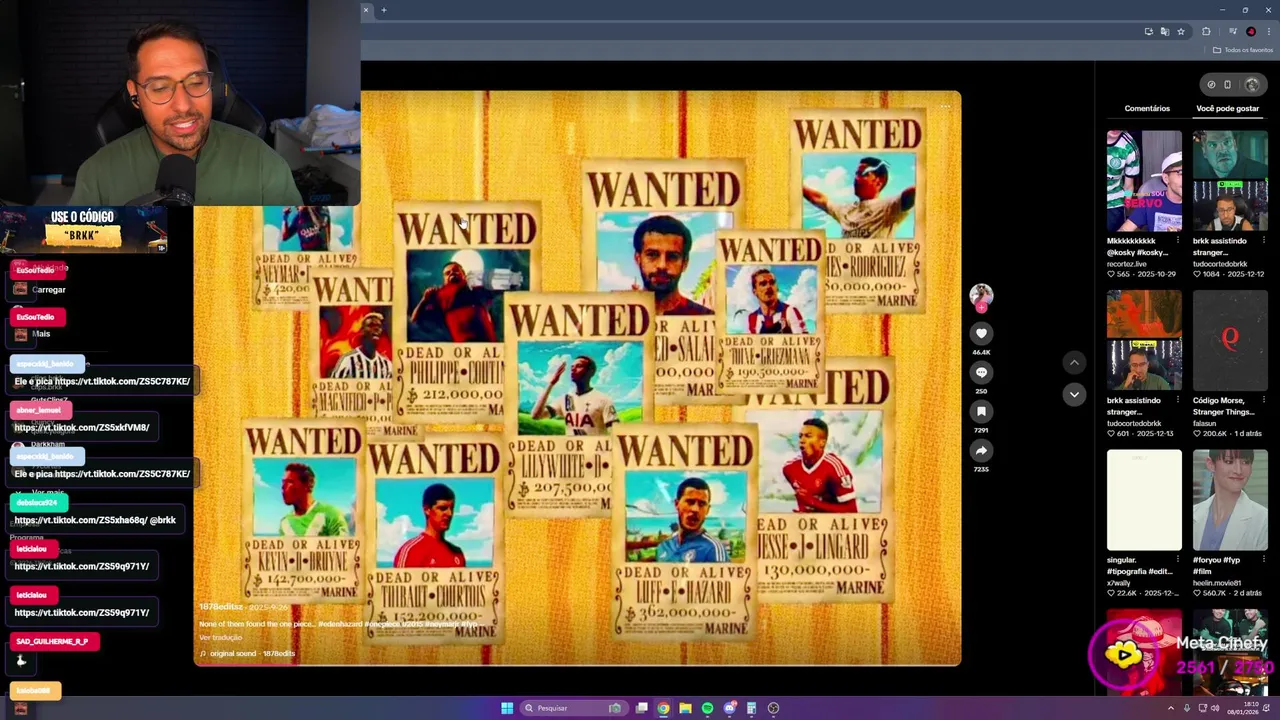The height and width of the screenshot is (720, 1280).
Task: Open the singular. #tipografia video thumbnail
Action: 1144,500
